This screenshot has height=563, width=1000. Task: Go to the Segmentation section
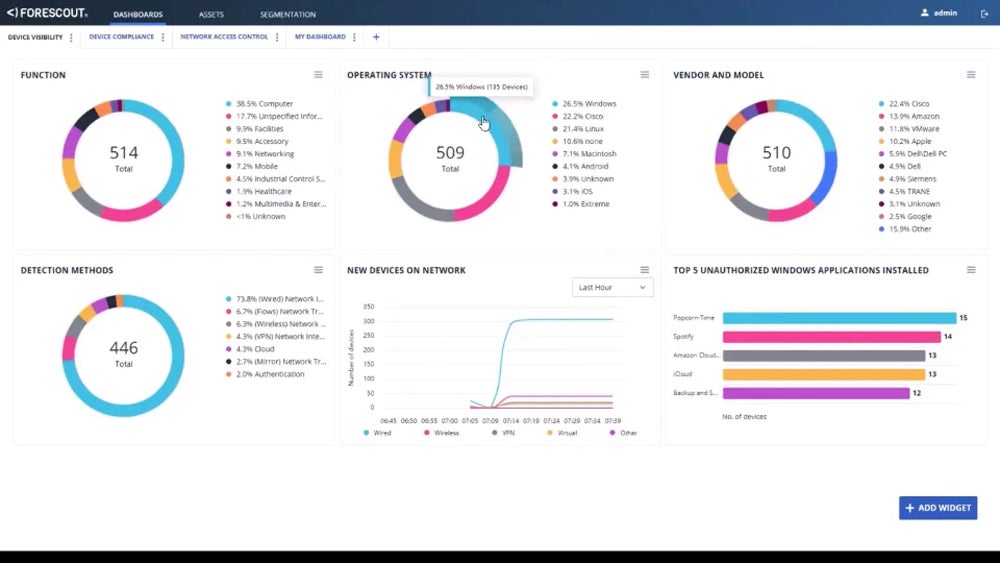[x=287, y=15]
